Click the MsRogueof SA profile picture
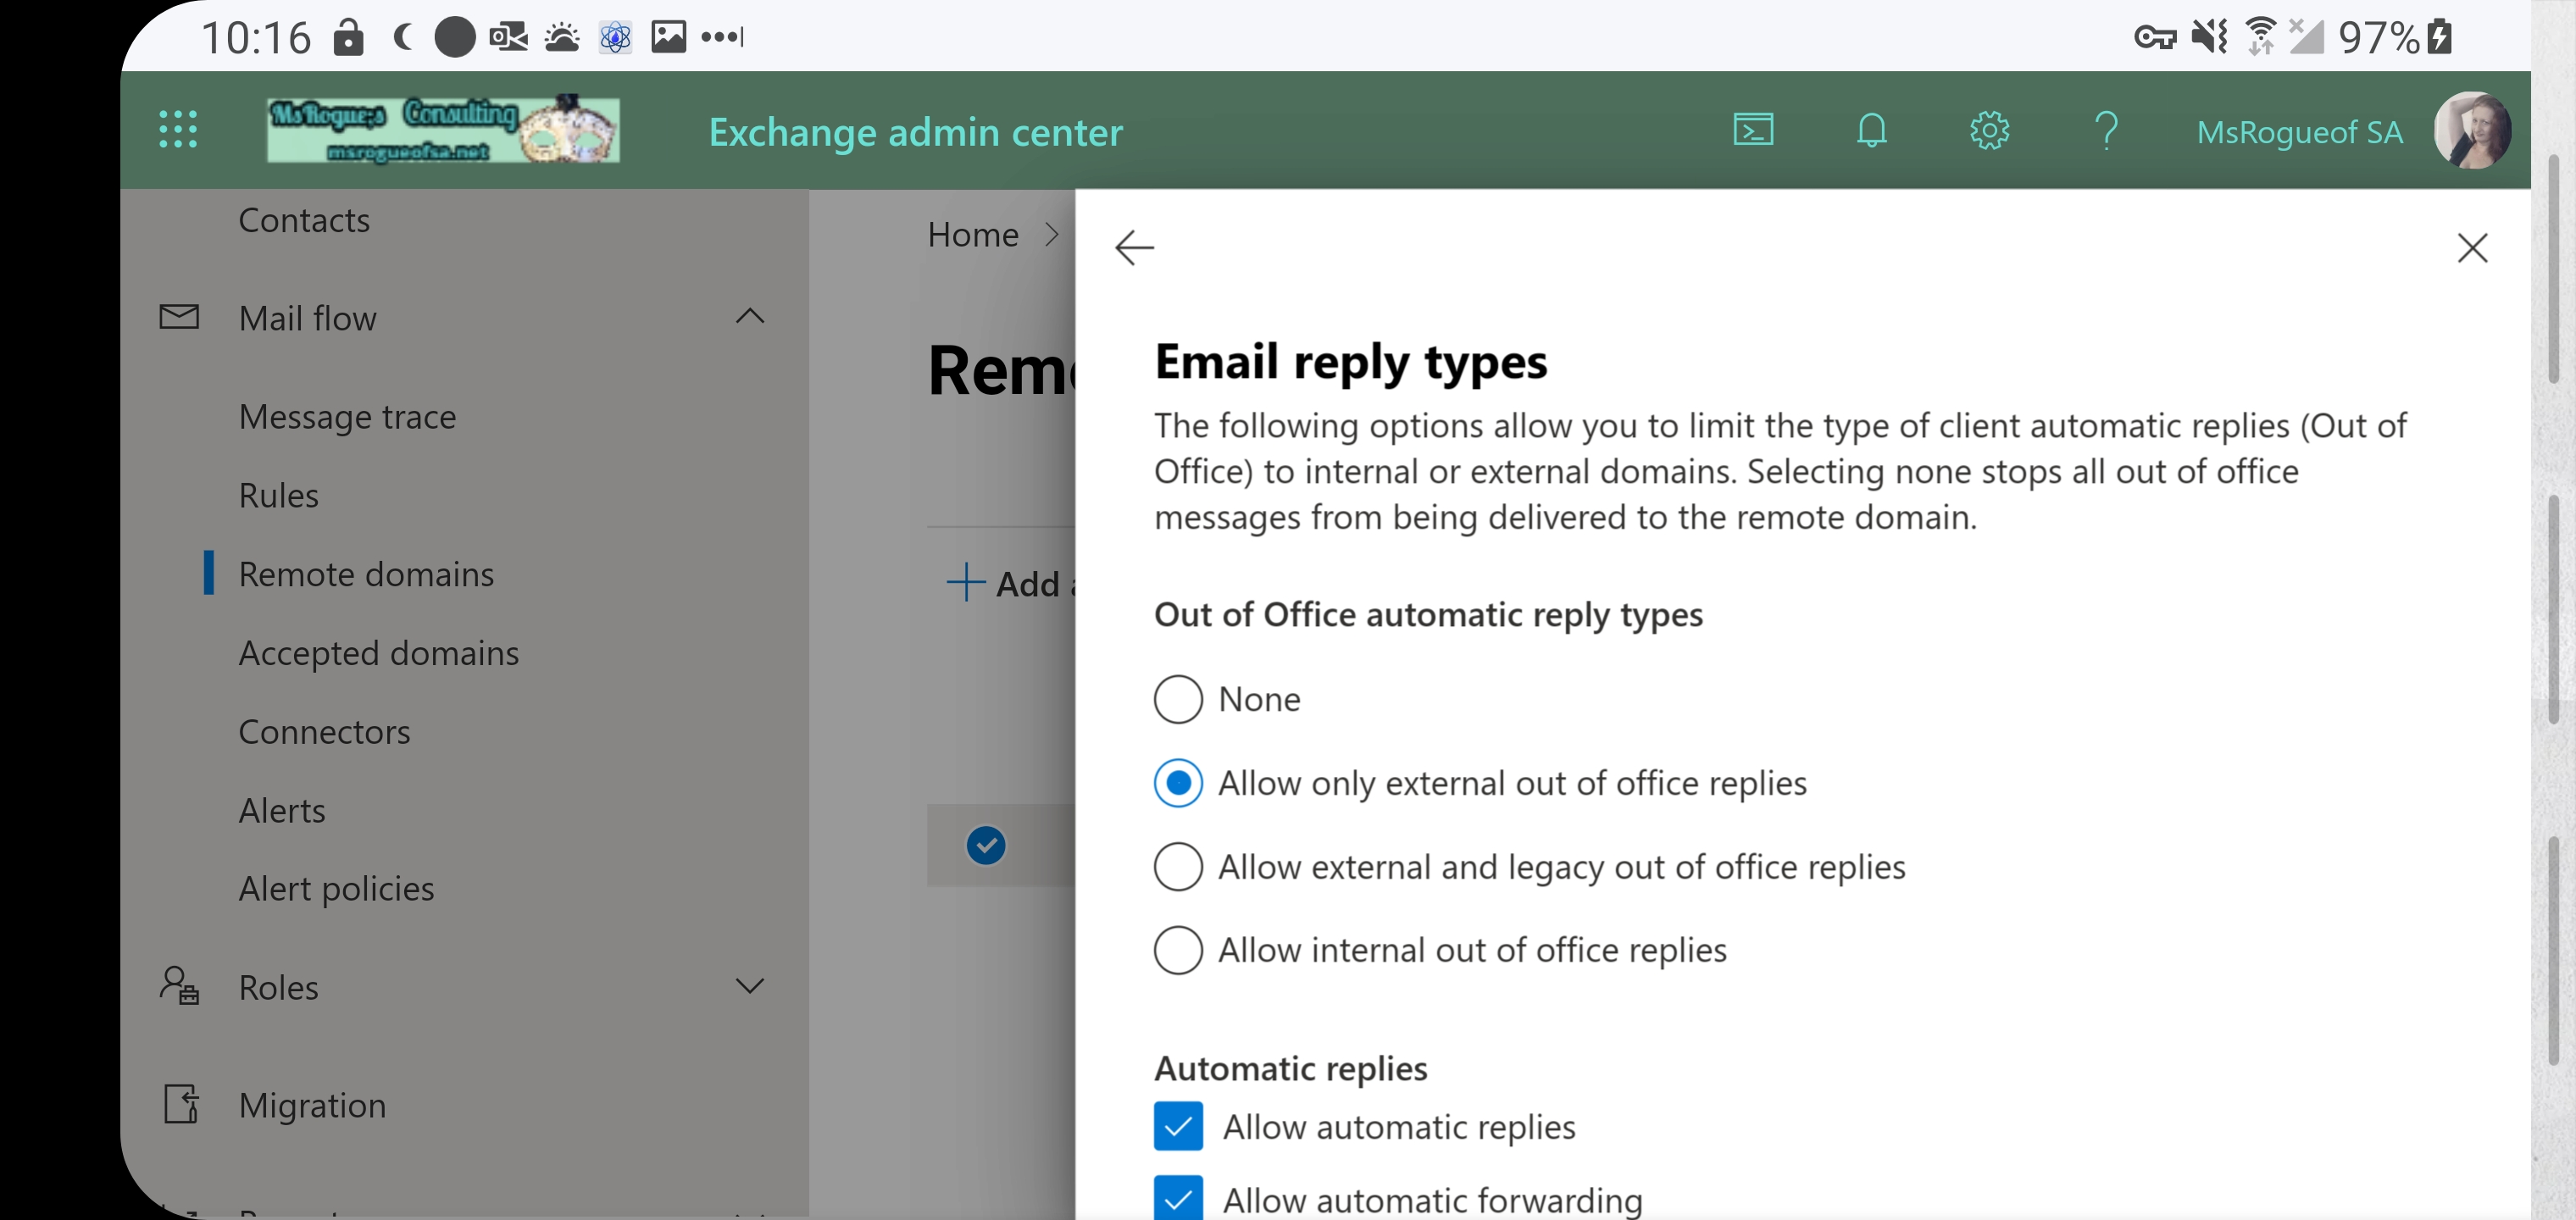The height and width of the screenshot is (1220, 2576). pyautogui.click(x=2471, y=130)
